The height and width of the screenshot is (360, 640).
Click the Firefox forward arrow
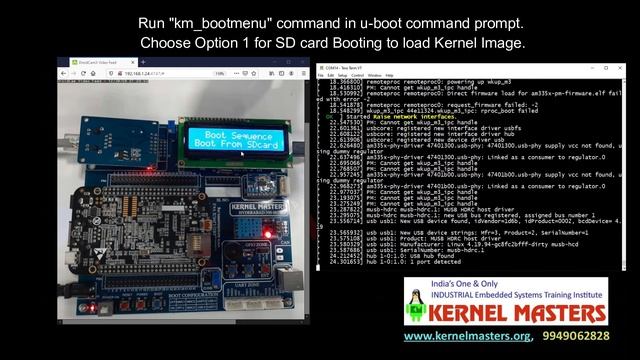pos(73,73)
